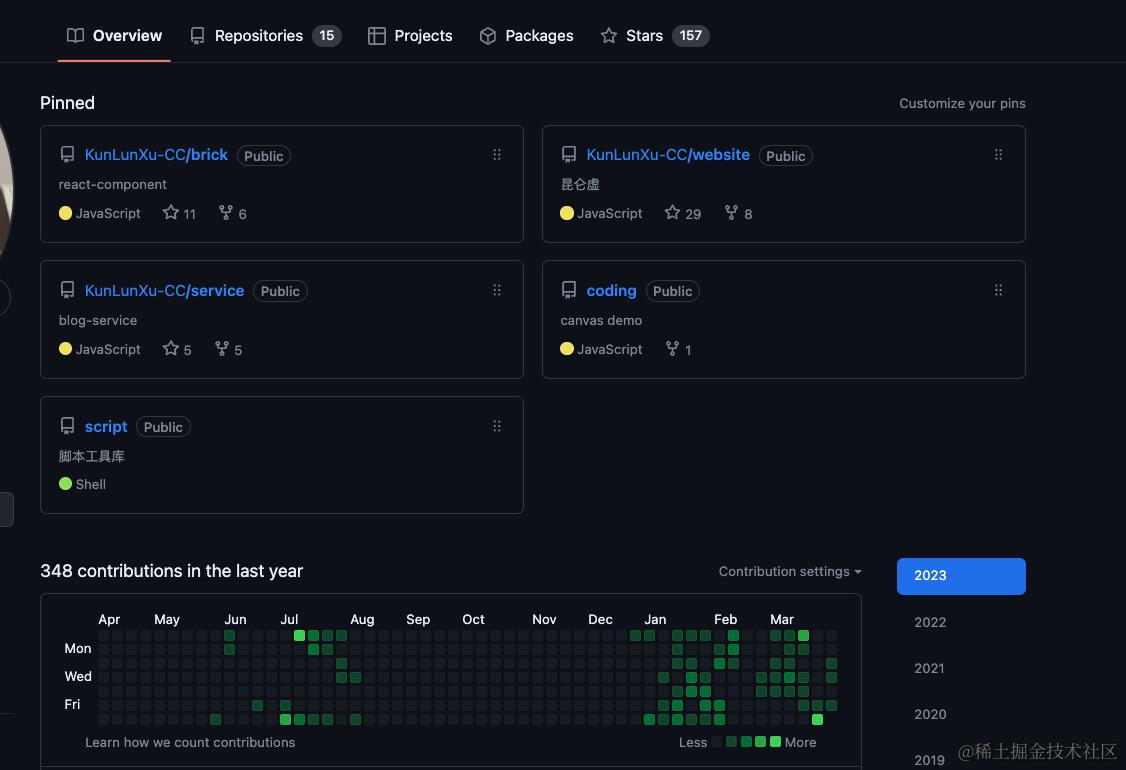Click the Public badge on script card
1126x770 pixels.
(163, 427)
